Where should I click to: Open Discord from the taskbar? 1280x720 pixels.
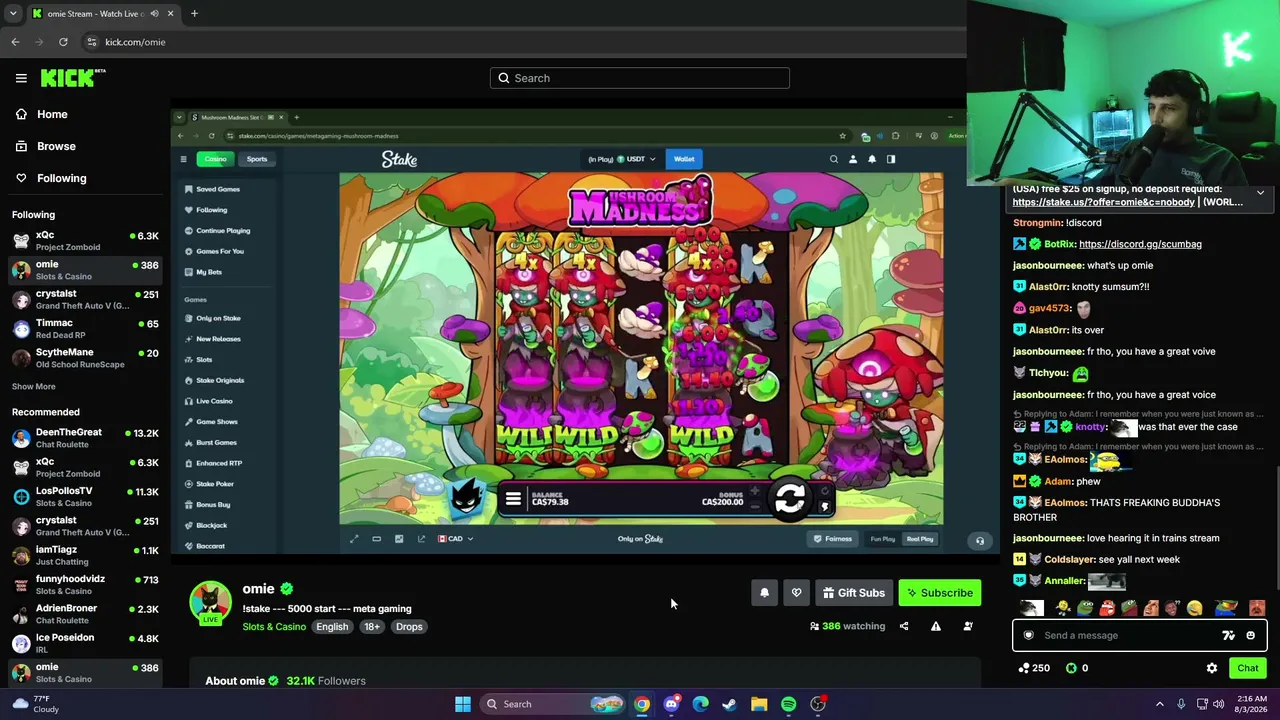point(671,704)
